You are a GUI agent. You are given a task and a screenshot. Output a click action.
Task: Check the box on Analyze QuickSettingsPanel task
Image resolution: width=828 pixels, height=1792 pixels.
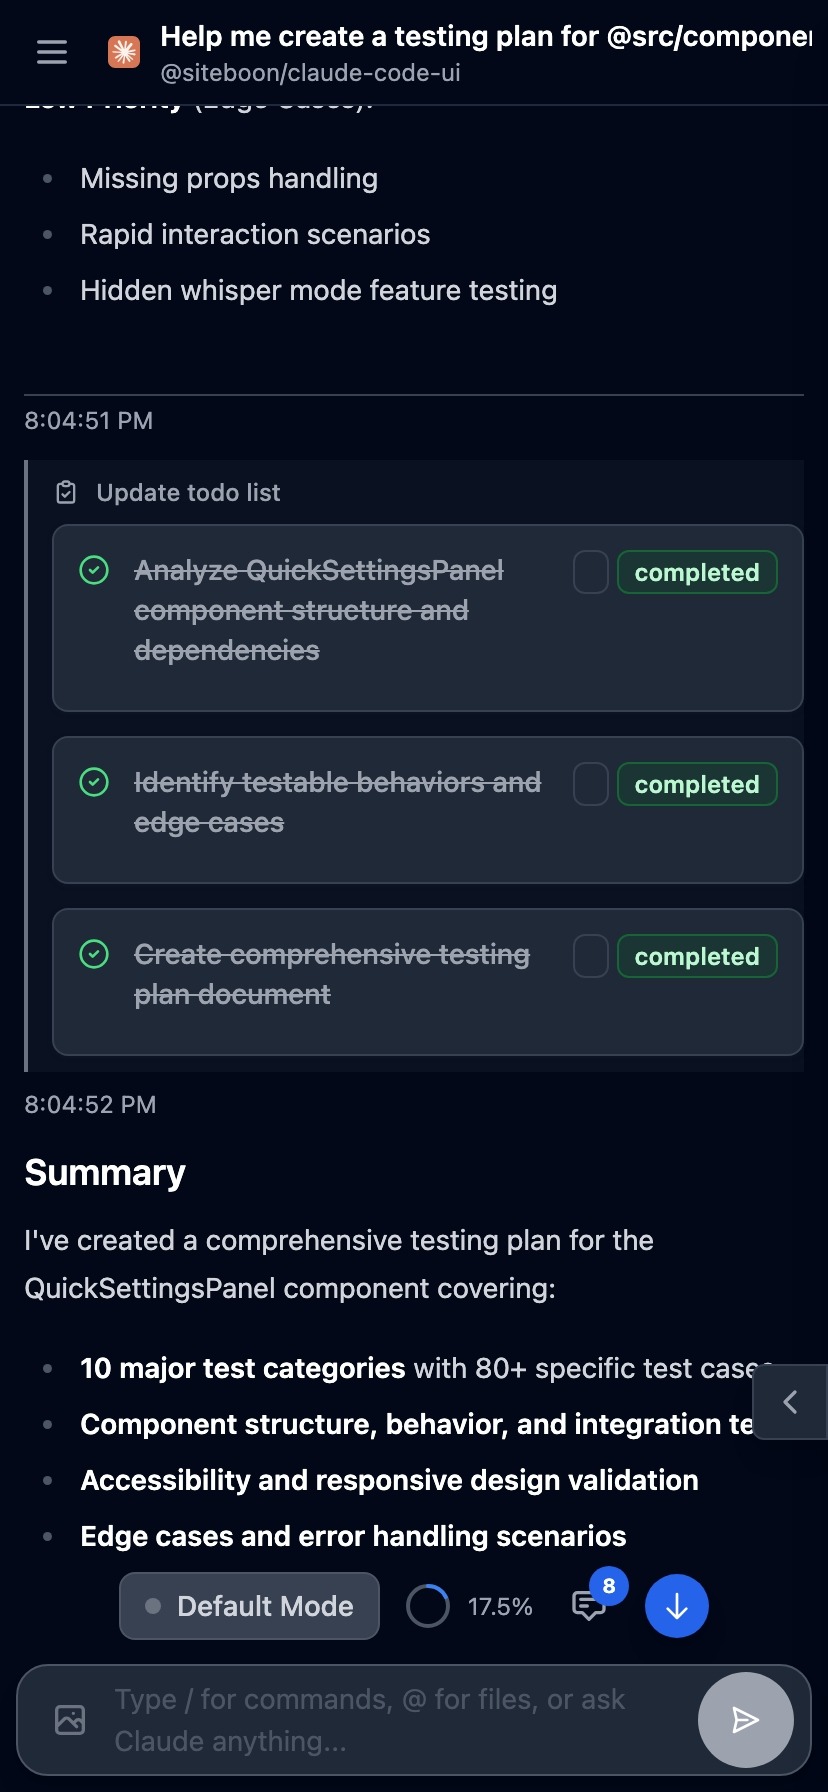pos(590,571)
